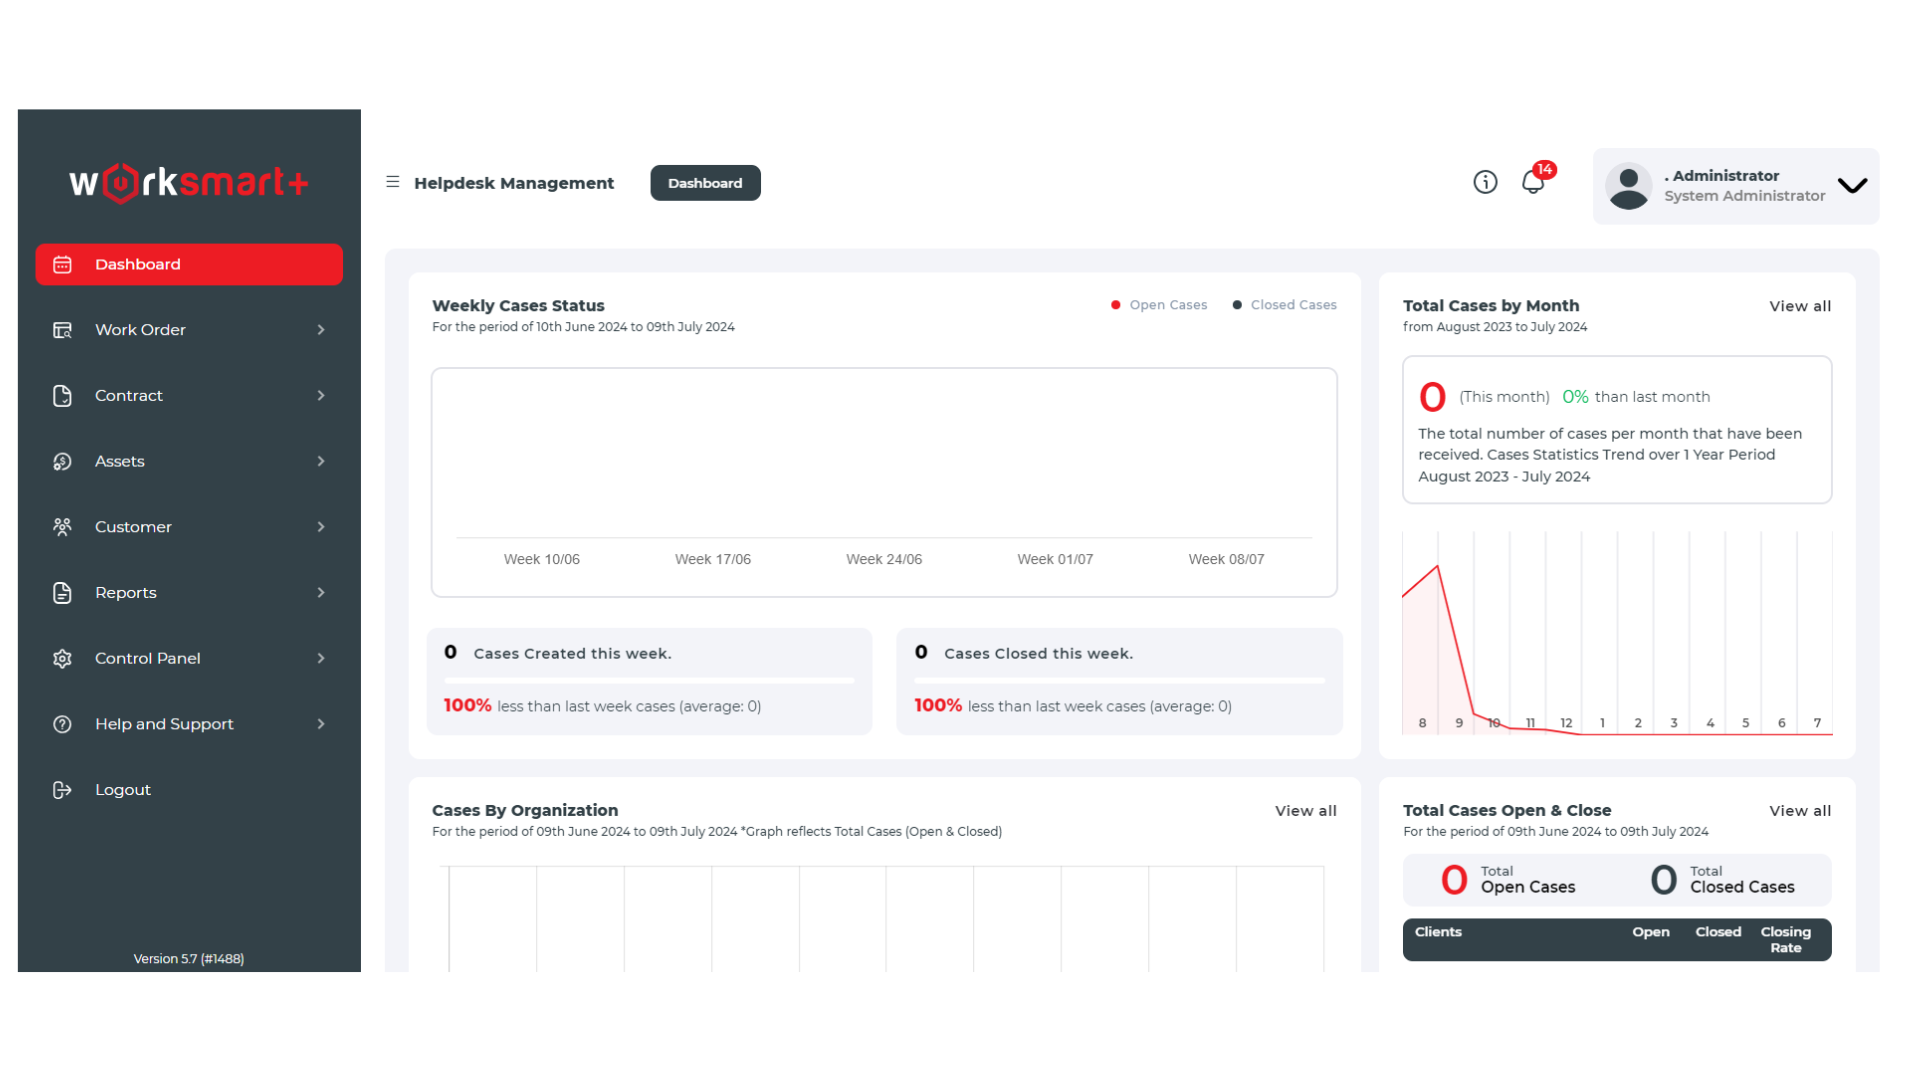Expand the Administrator account dropdown
This screenshot has width=1920, height=1080.
tap(1852, 186)
